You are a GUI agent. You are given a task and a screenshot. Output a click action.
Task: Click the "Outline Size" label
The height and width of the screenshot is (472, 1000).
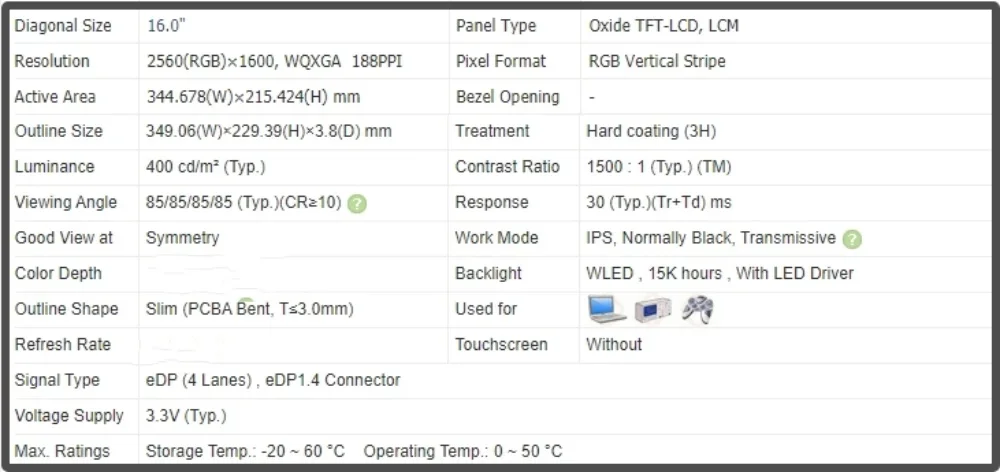(58, 131)
